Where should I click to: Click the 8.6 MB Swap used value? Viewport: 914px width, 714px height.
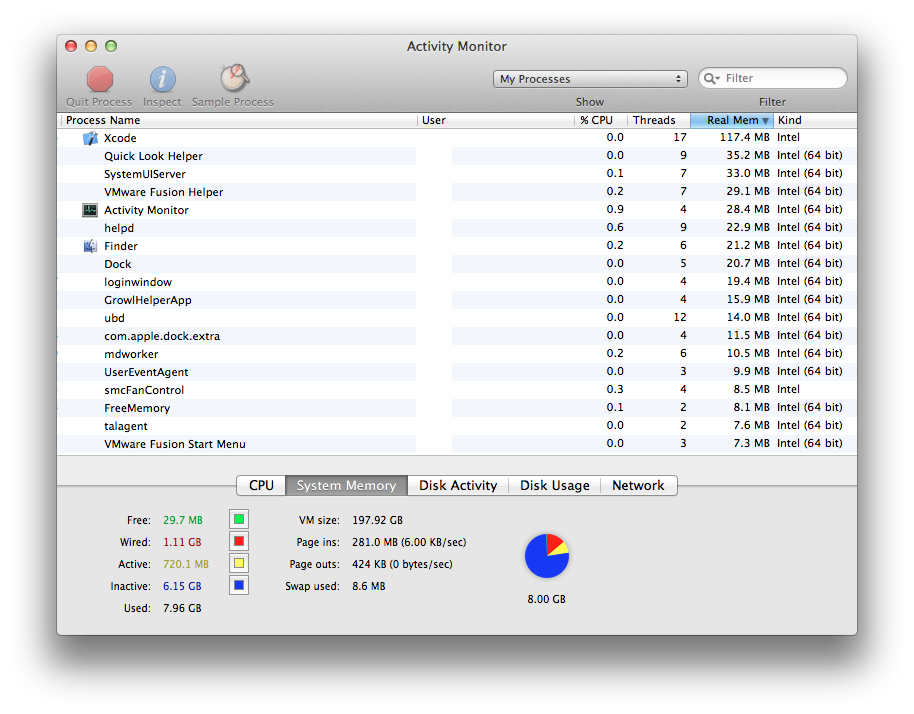[369, 586]
